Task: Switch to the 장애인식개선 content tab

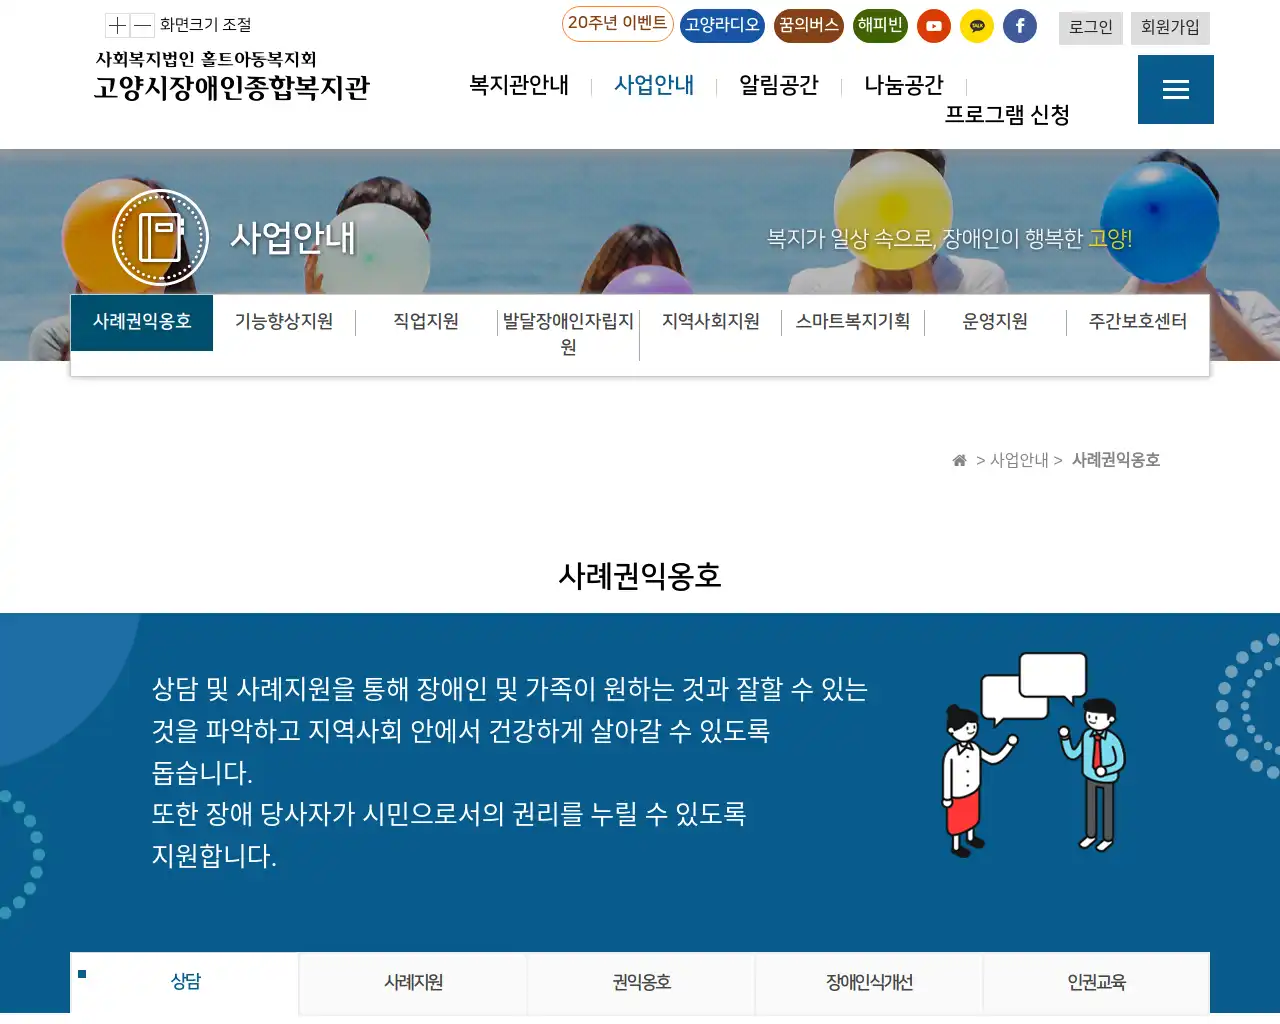Action: (x=869, y=983)
